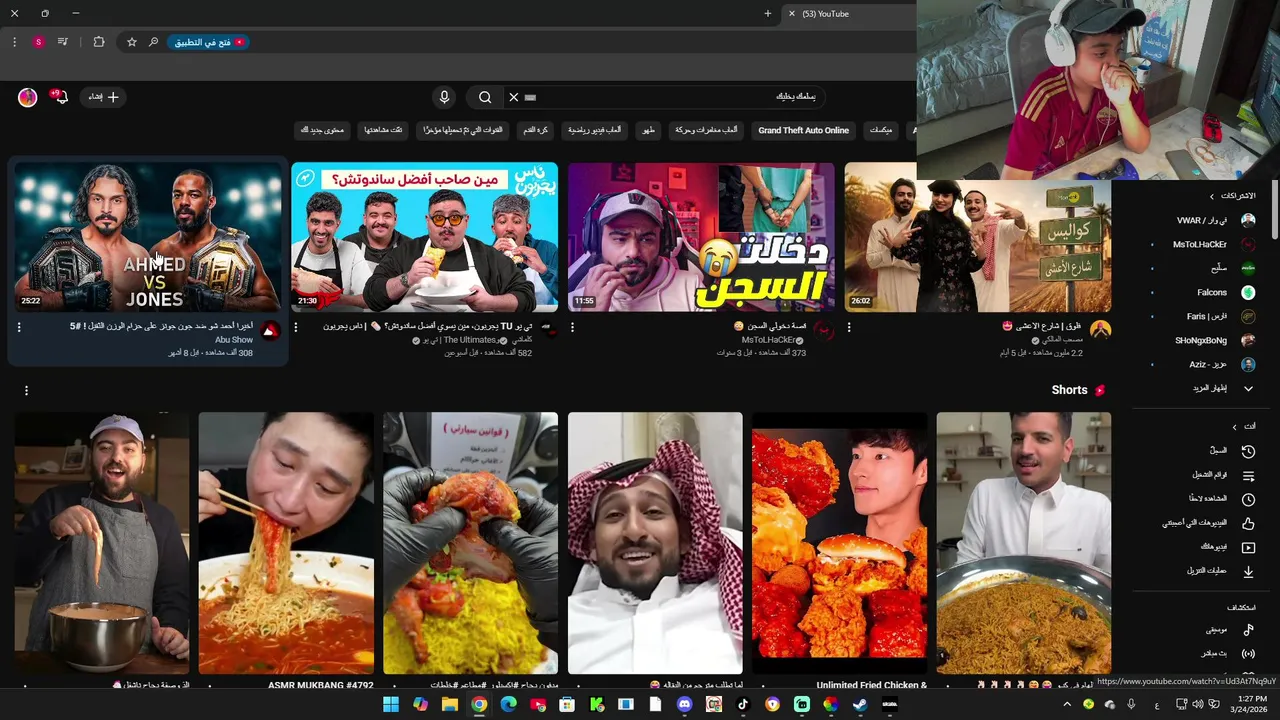The width and height of the screenshot is (1280, 720).
Task: Open the 26:02 desert street sign video thumbnail
Action: [x=978, y=237]
